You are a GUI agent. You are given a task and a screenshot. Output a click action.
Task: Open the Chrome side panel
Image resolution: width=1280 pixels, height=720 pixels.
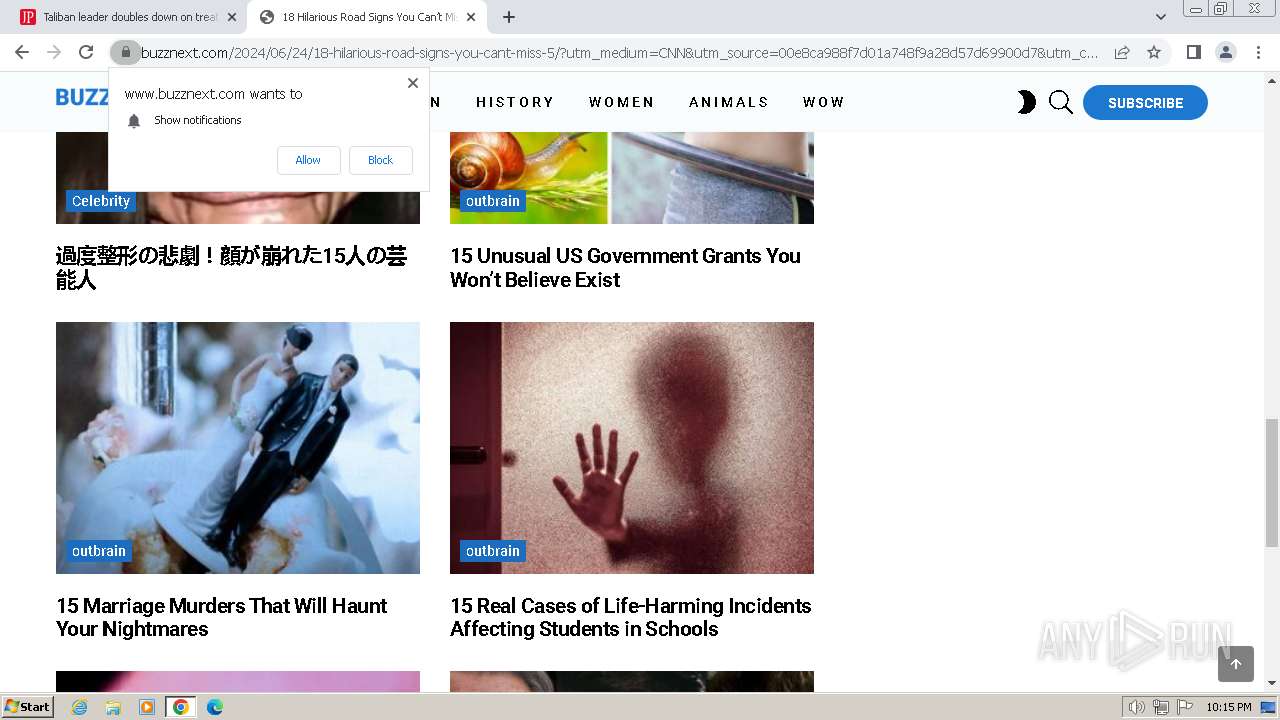pos(1193,52)
